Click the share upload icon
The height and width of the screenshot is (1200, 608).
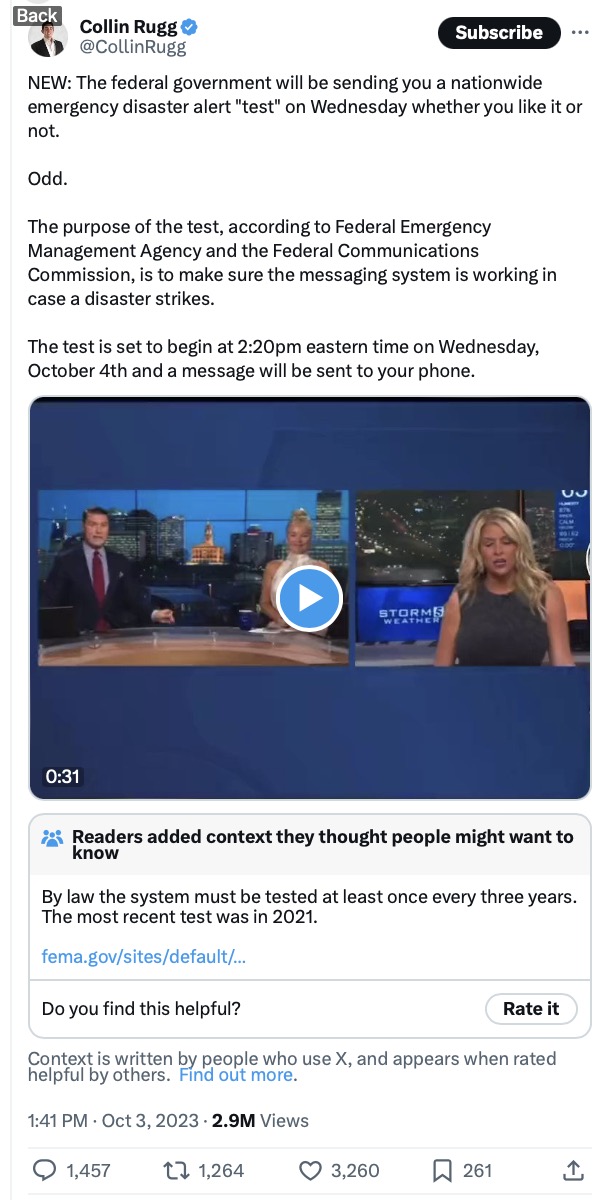coord(573,1169)
